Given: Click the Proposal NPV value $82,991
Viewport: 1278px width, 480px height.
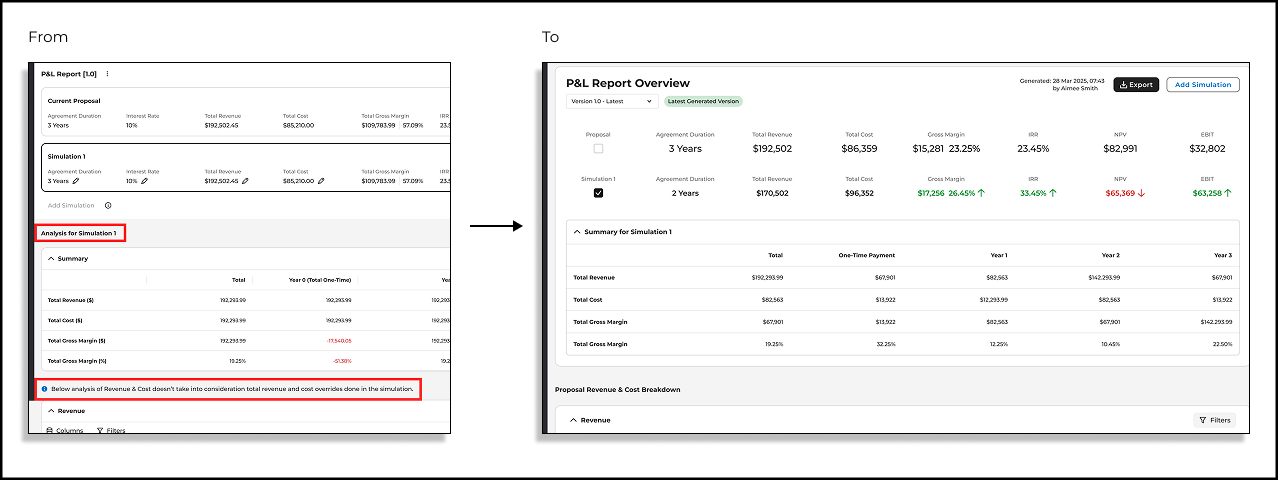Looking at the screenshot, I should pos(1120,148).
